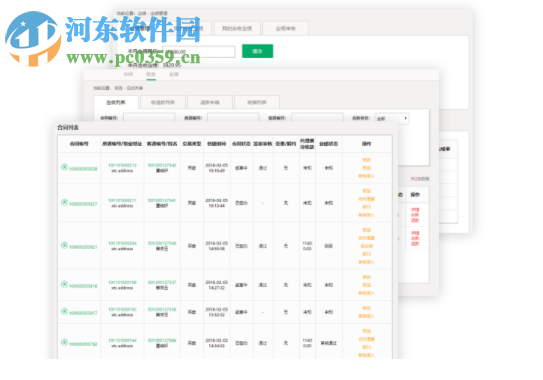543x380 pixels.
Task: Click the creation time cell 2018-02-05 16:15:49
Action: [x=216, y=168]
